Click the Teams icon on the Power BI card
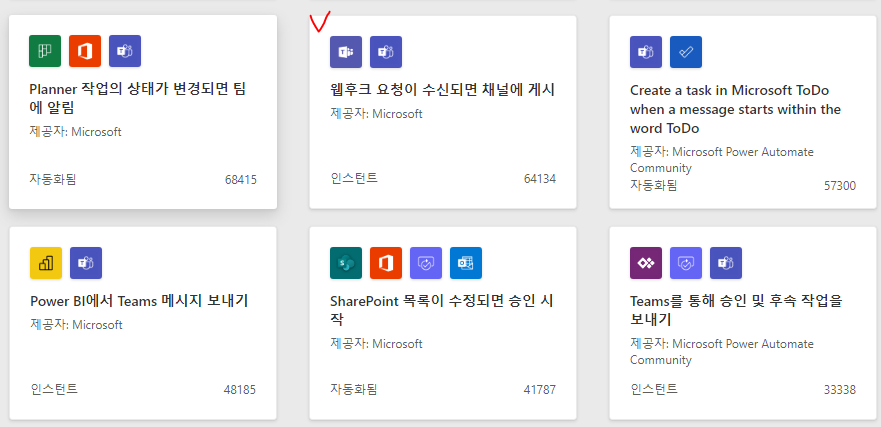The height and width of the screenshot is (427, 881). [x=86, y=263]
